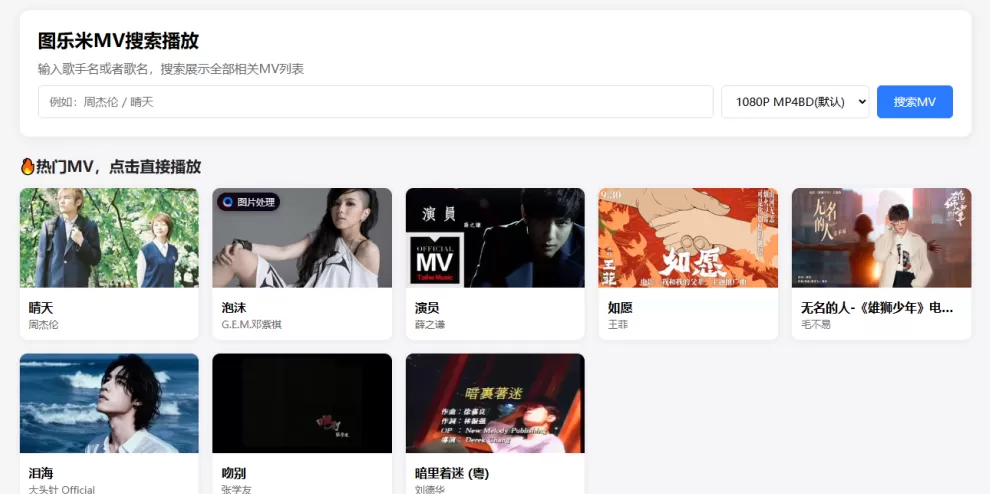This screenshot has width=990, height=494.
Task: Click the fire icon beside 热门MV
Action: click(27, 167)
